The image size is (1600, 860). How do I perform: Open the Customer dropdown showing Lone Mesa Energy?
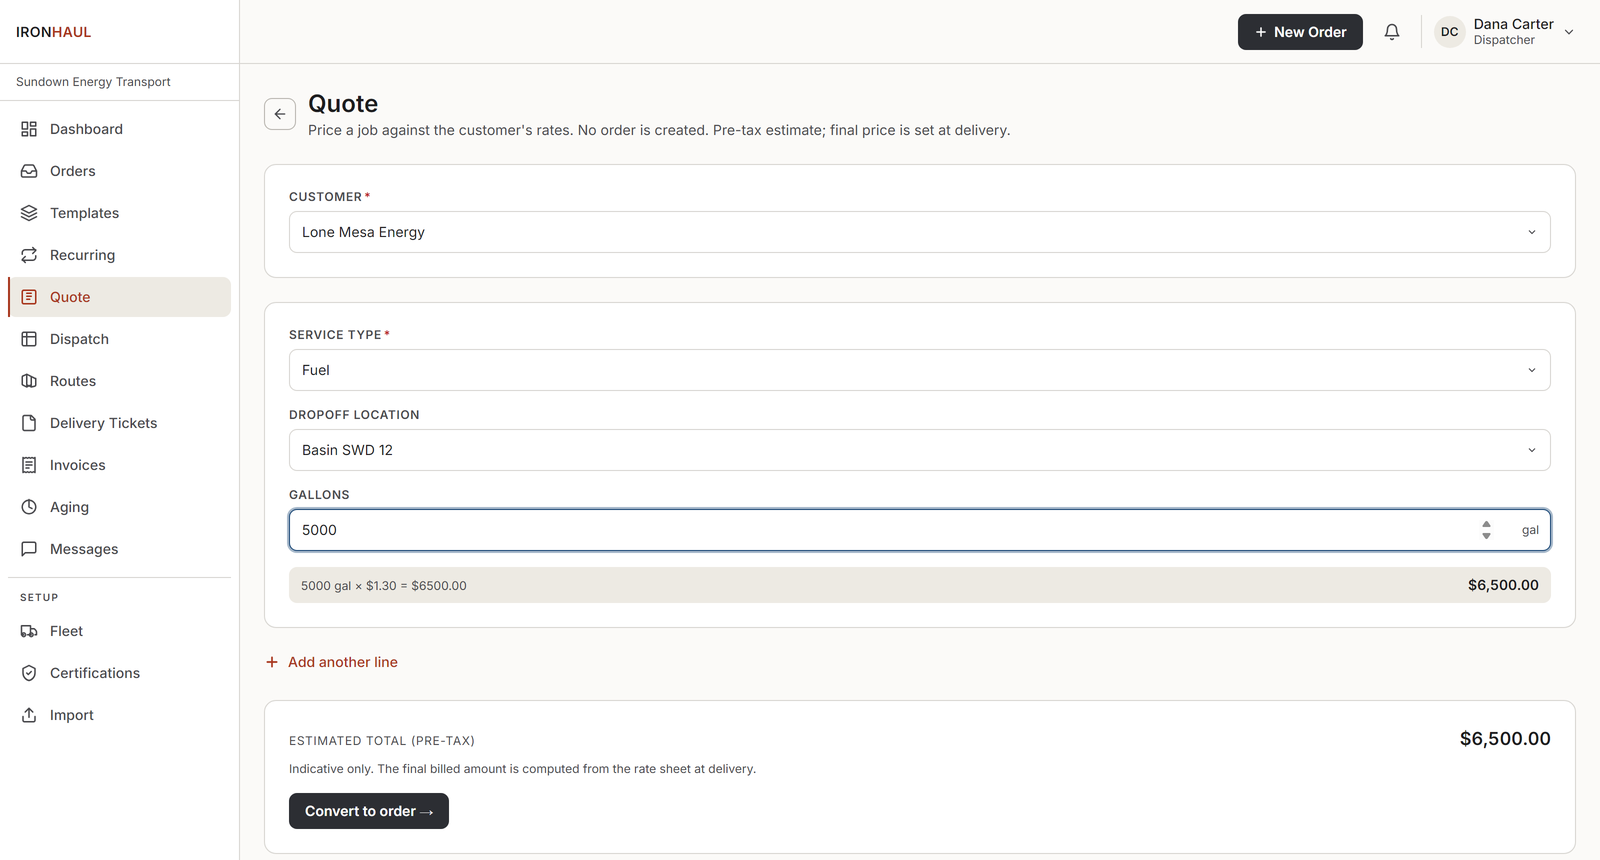[x=919, y=232]
